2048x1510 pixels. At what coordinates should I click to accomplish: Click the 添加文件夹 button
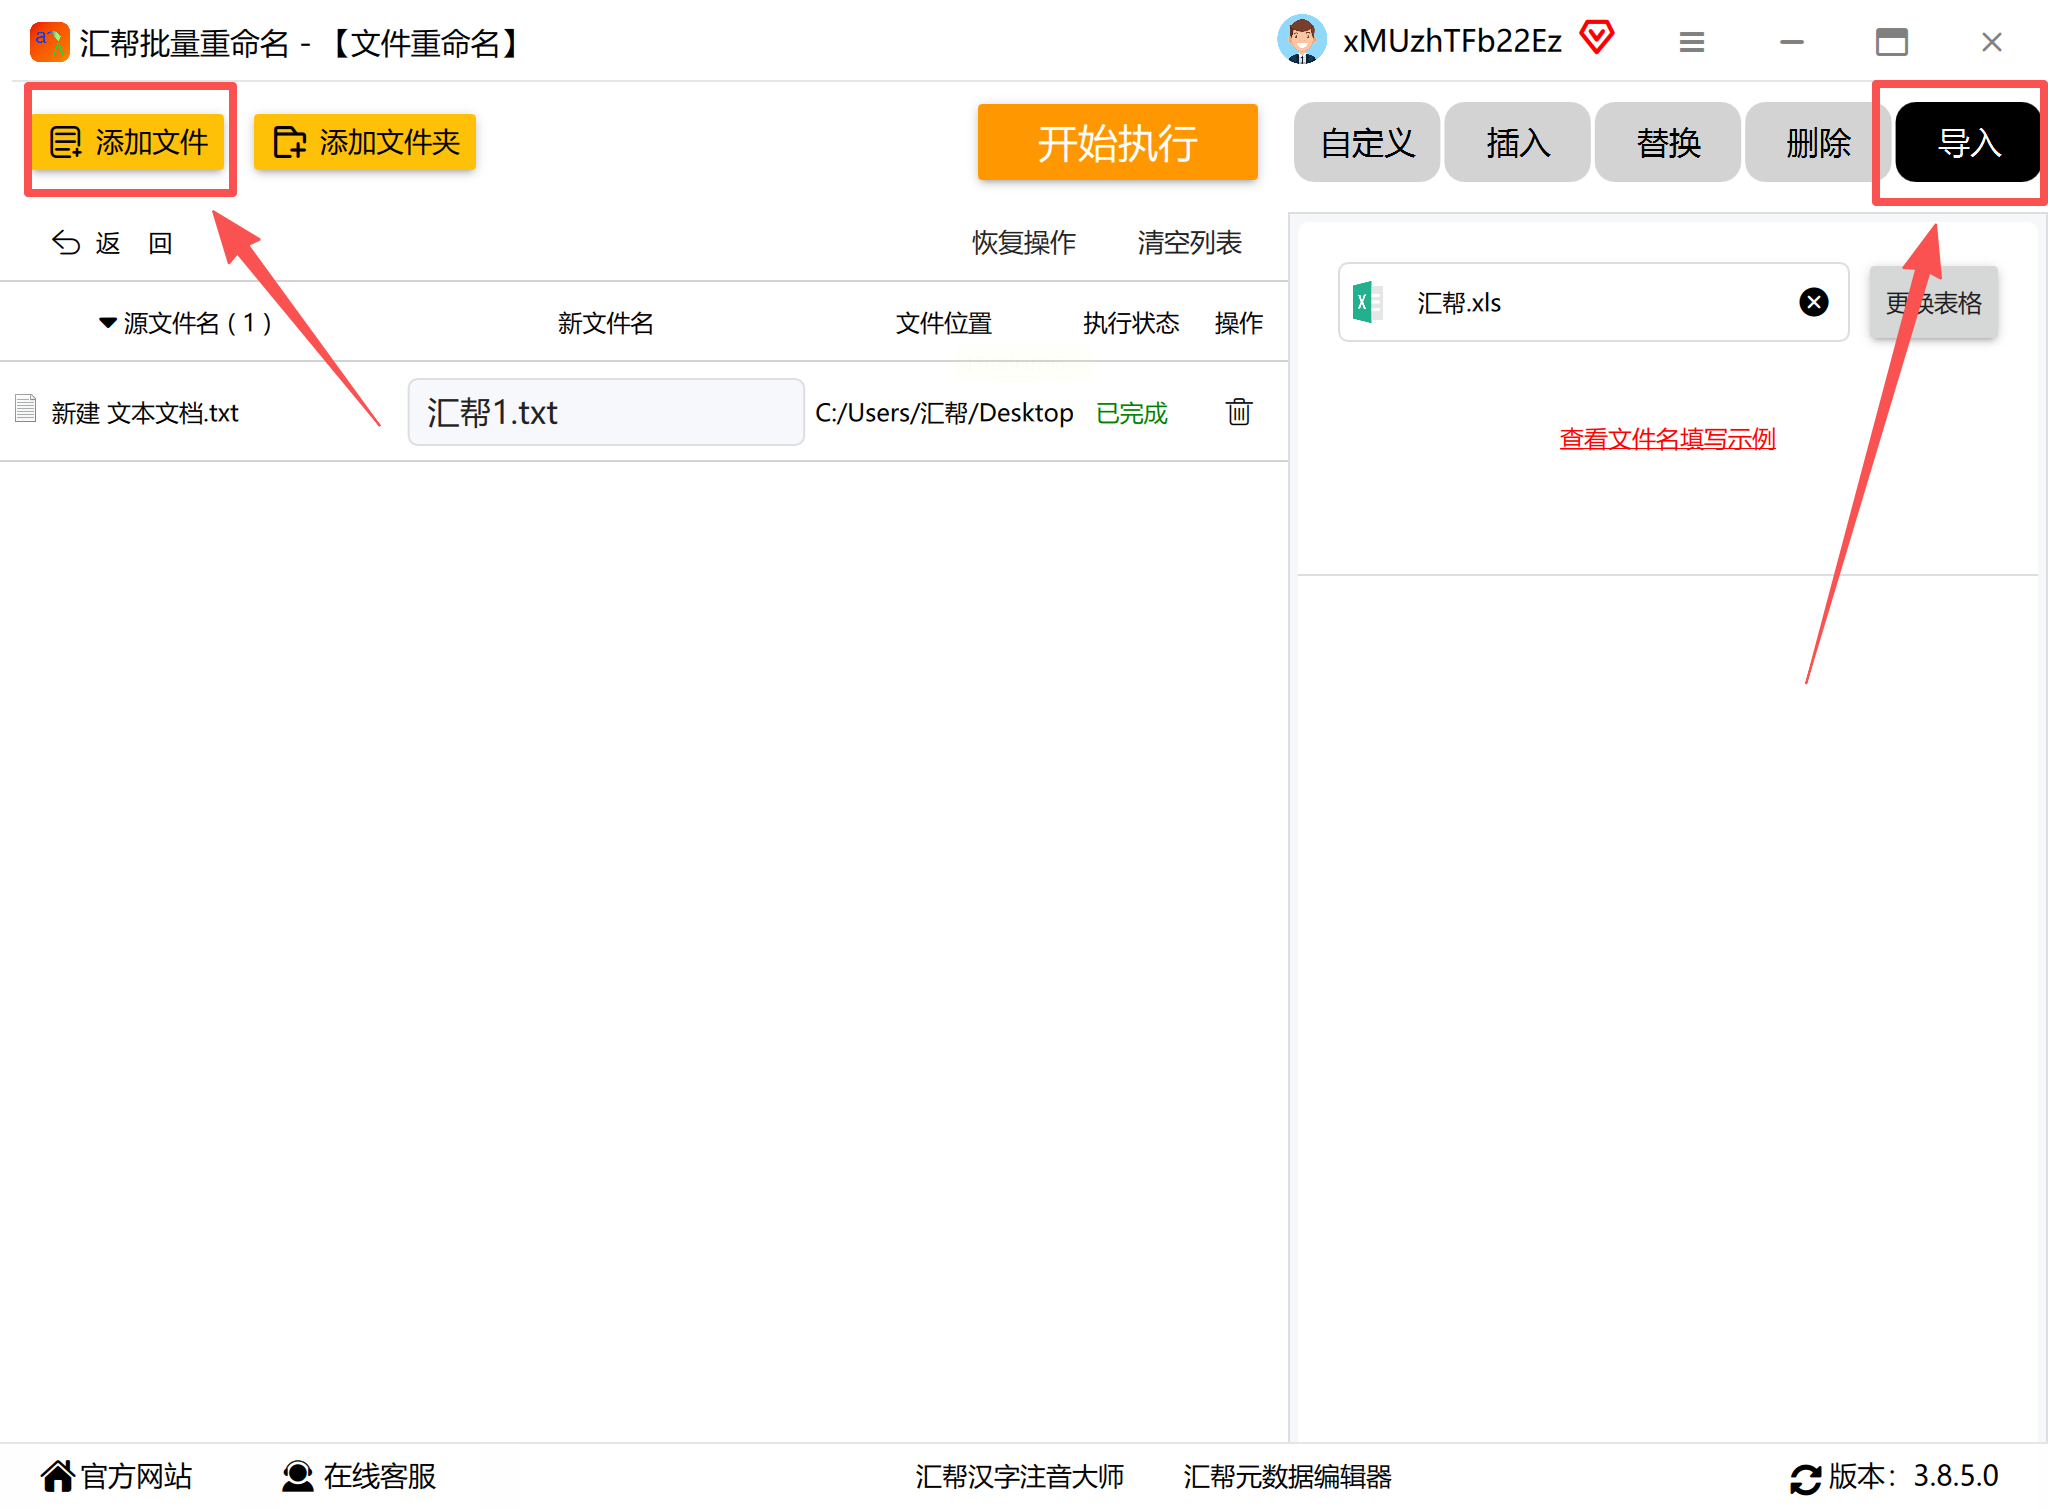[x=365, y=142]
